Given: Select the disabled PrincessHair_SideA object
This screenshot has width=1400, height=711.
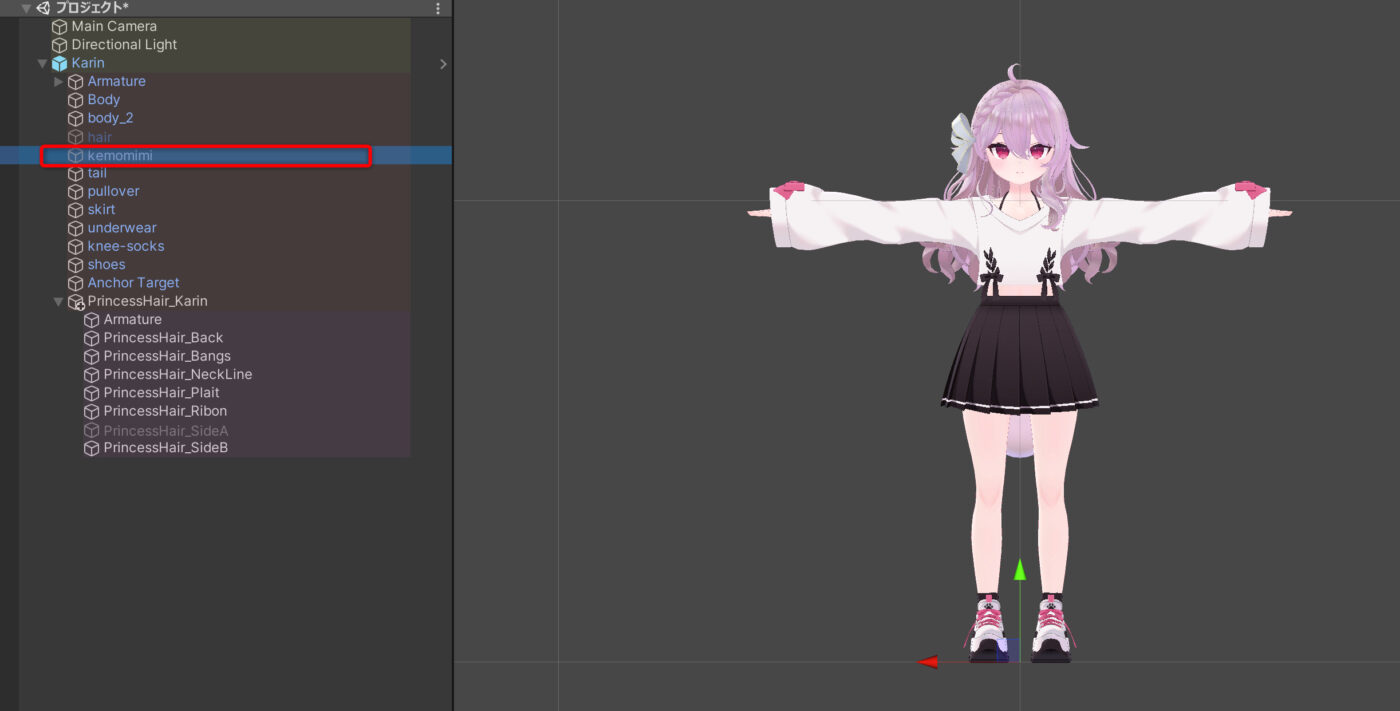Looking at the screenshot, I should pos(166,430).
